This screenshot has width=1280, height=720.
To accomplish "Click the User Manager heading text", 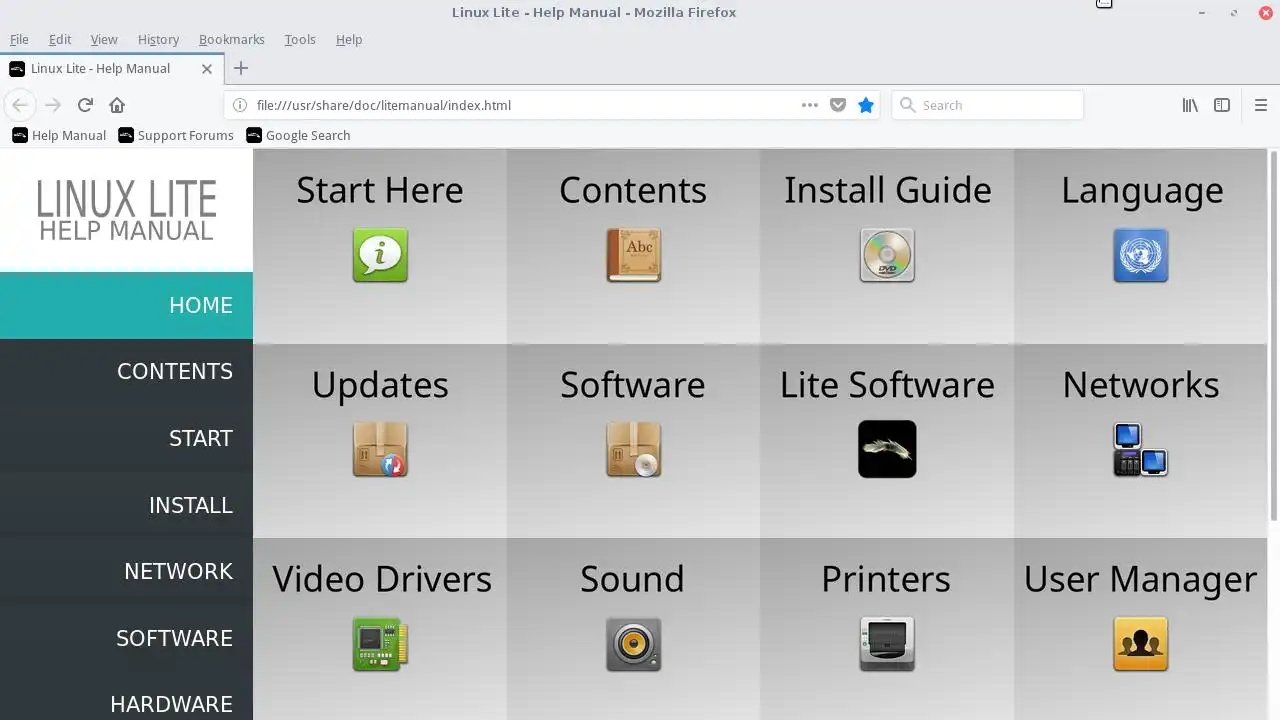I will click(1140, 579).
